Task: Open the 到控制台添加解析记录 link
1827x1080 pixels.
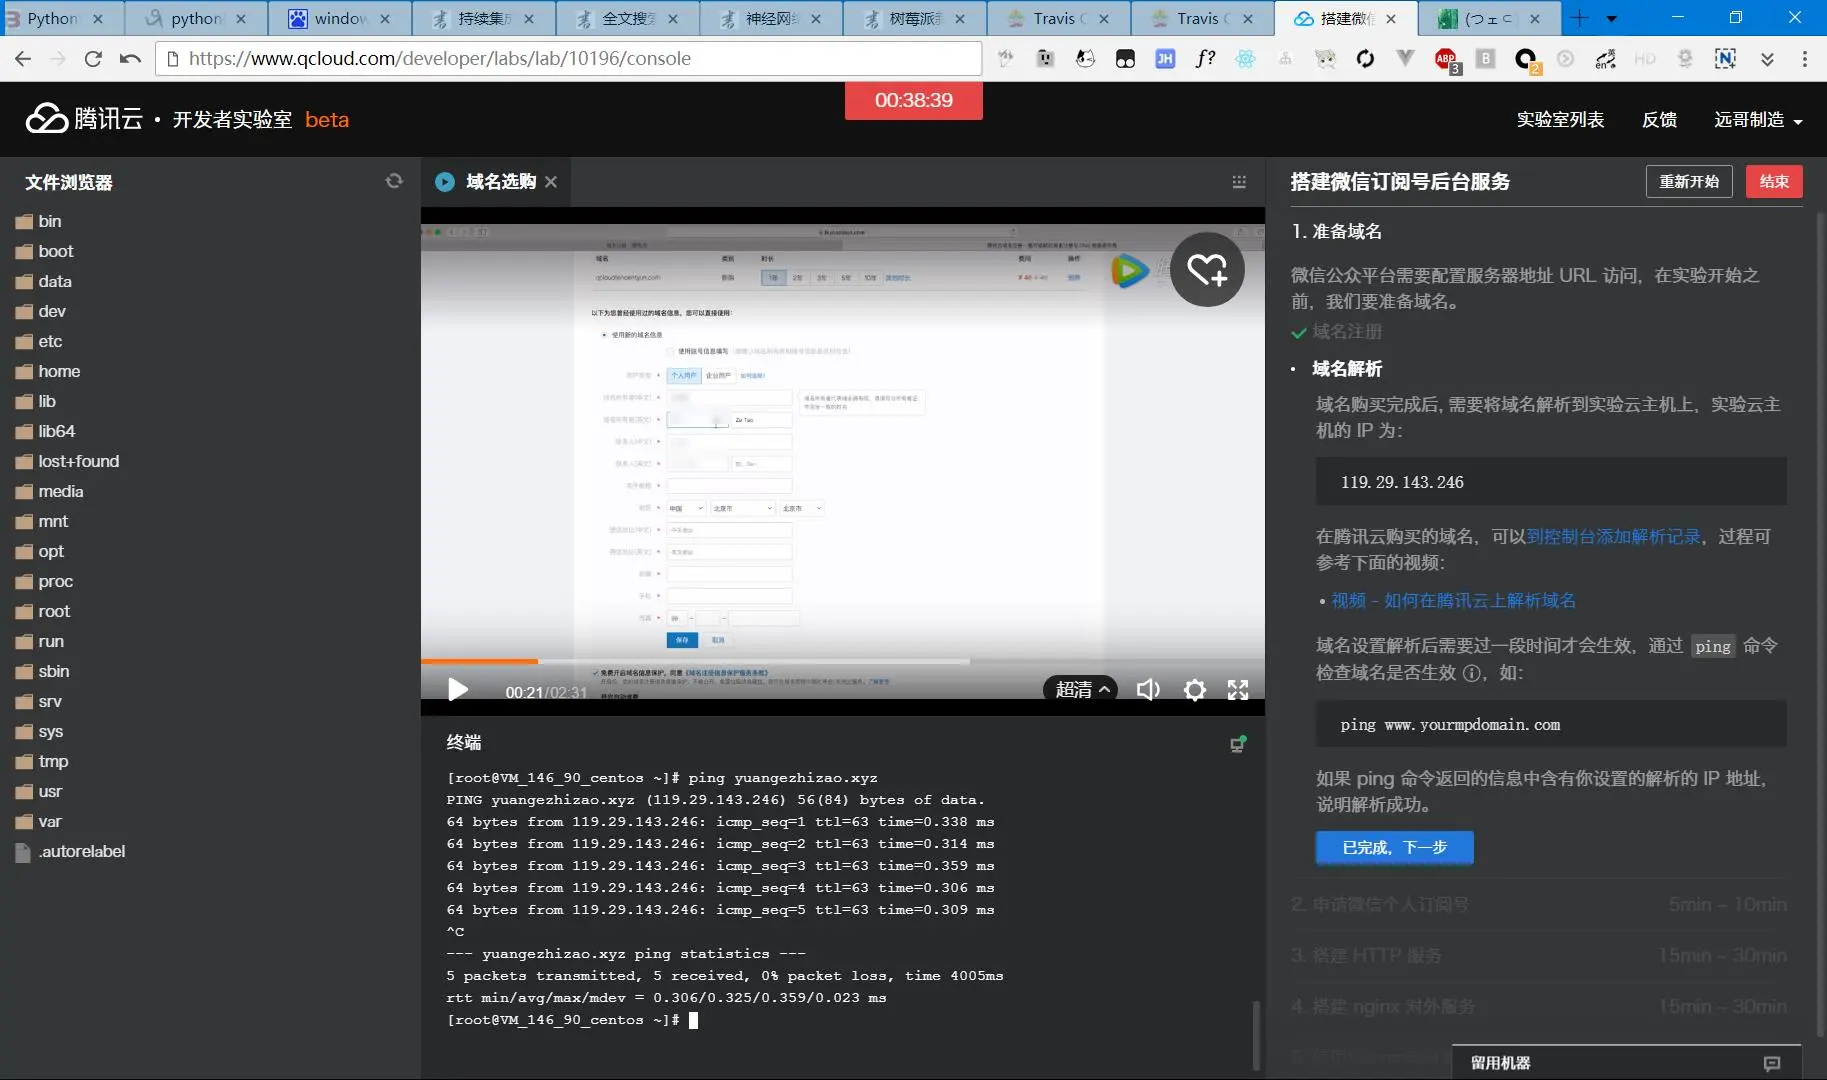Action: [1613, 537]
